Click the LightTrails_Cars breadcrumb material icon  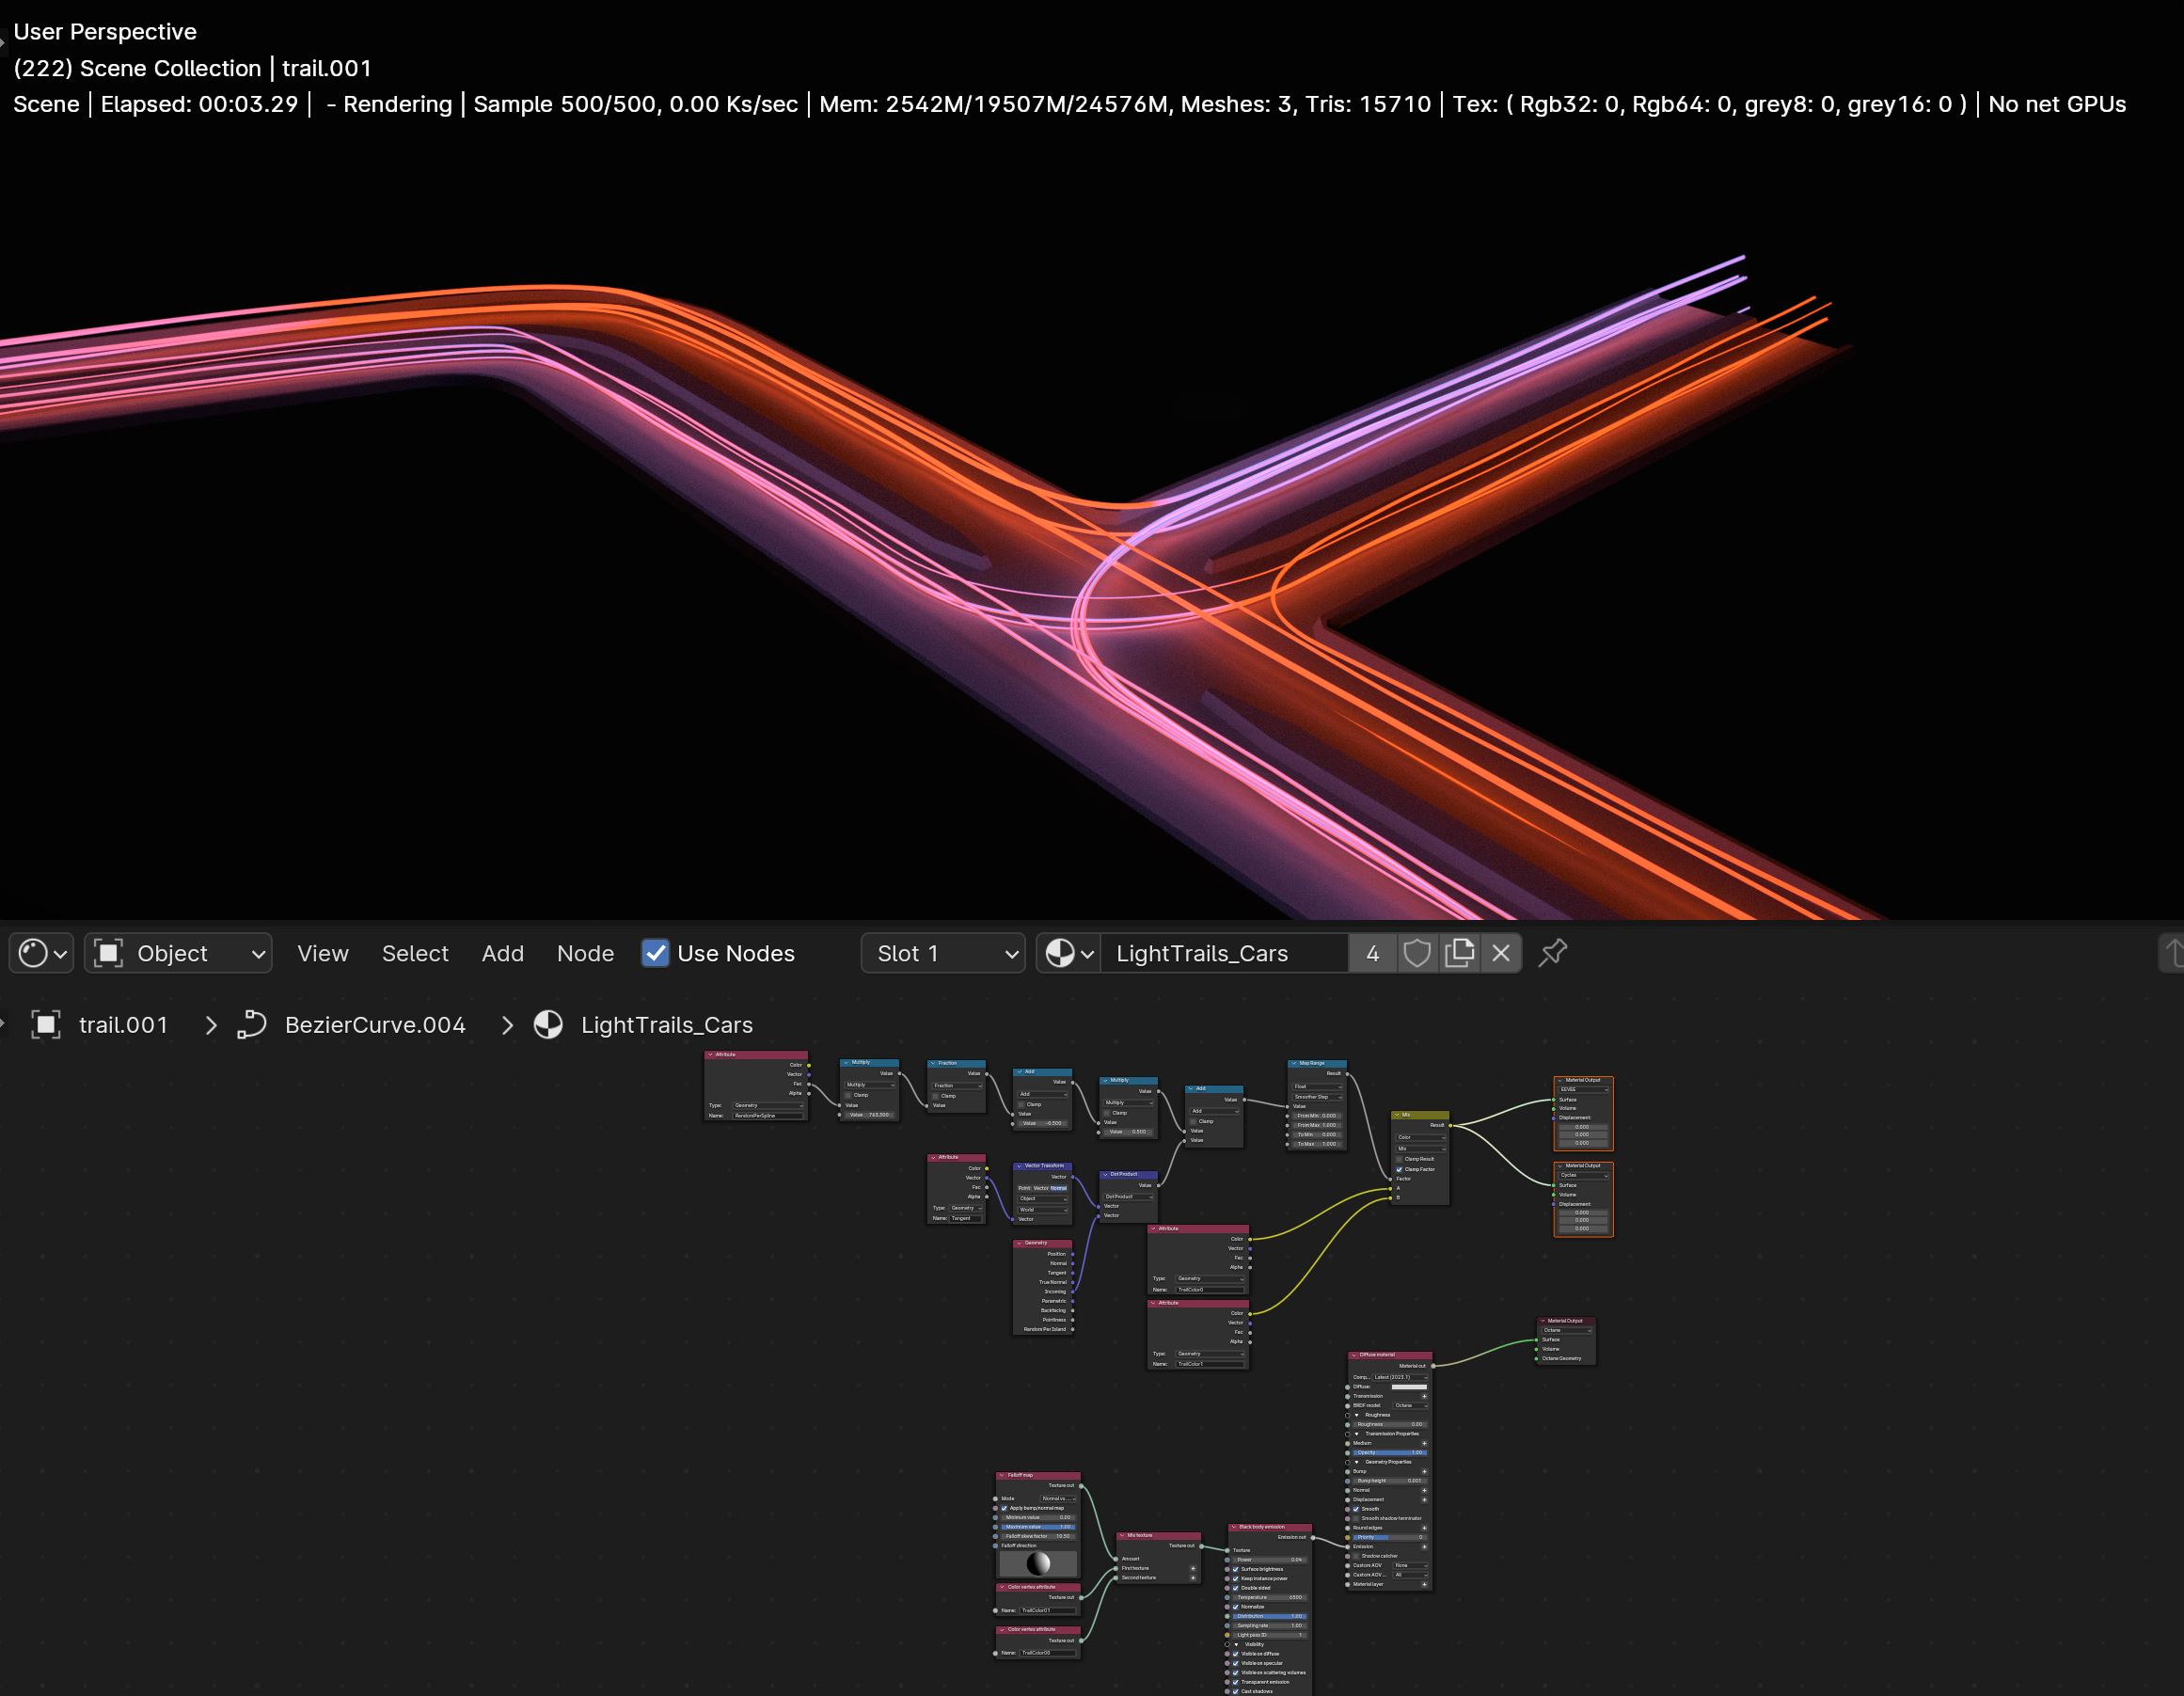point(548,1025)
